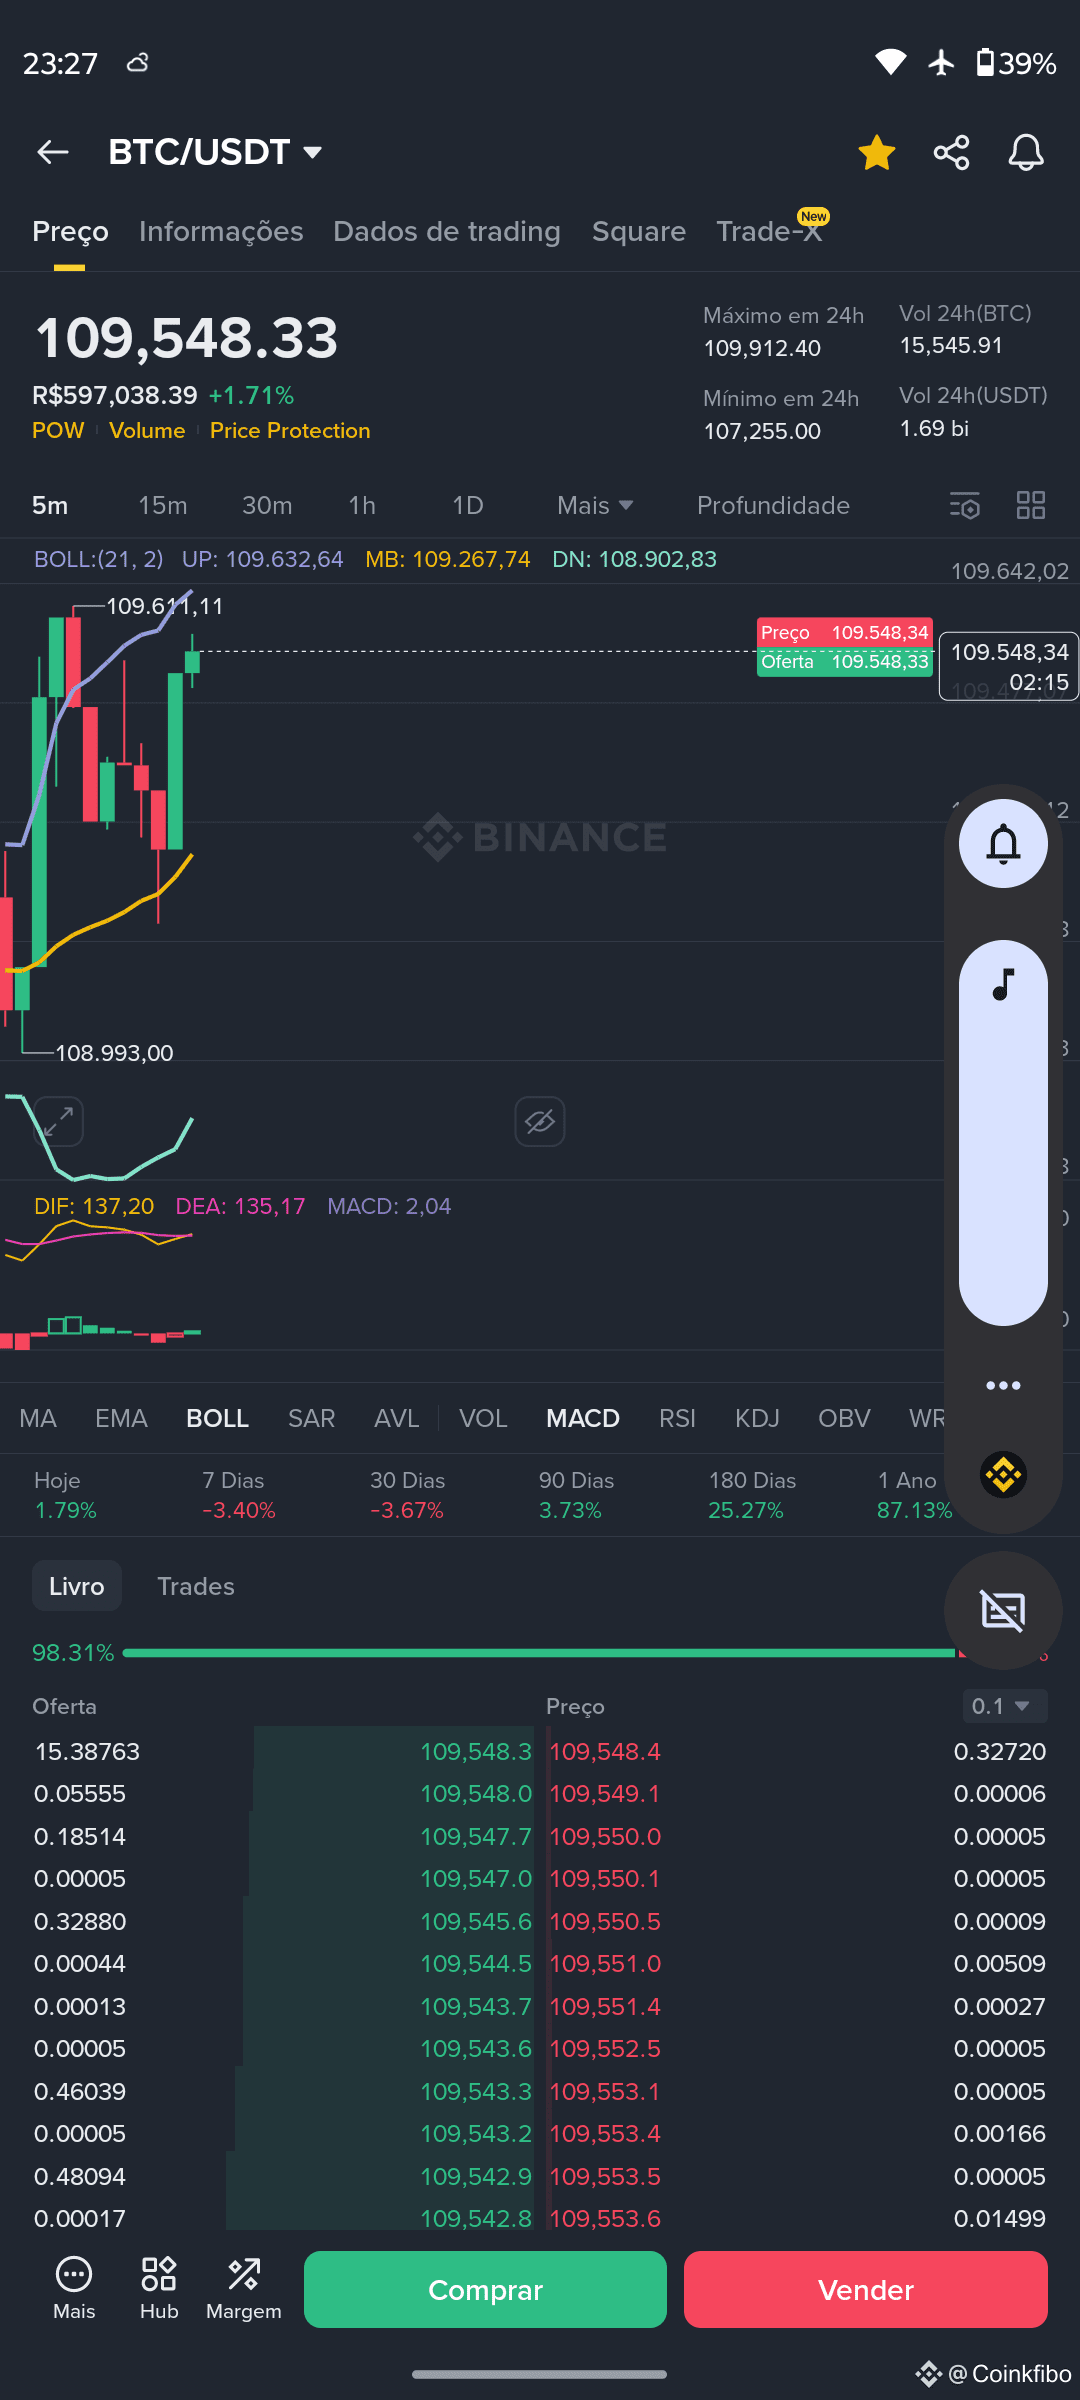This screenshot has height=2400, width=1080.
Task: Adjust the media volume slider
Action: [x=1003, y=1133]
